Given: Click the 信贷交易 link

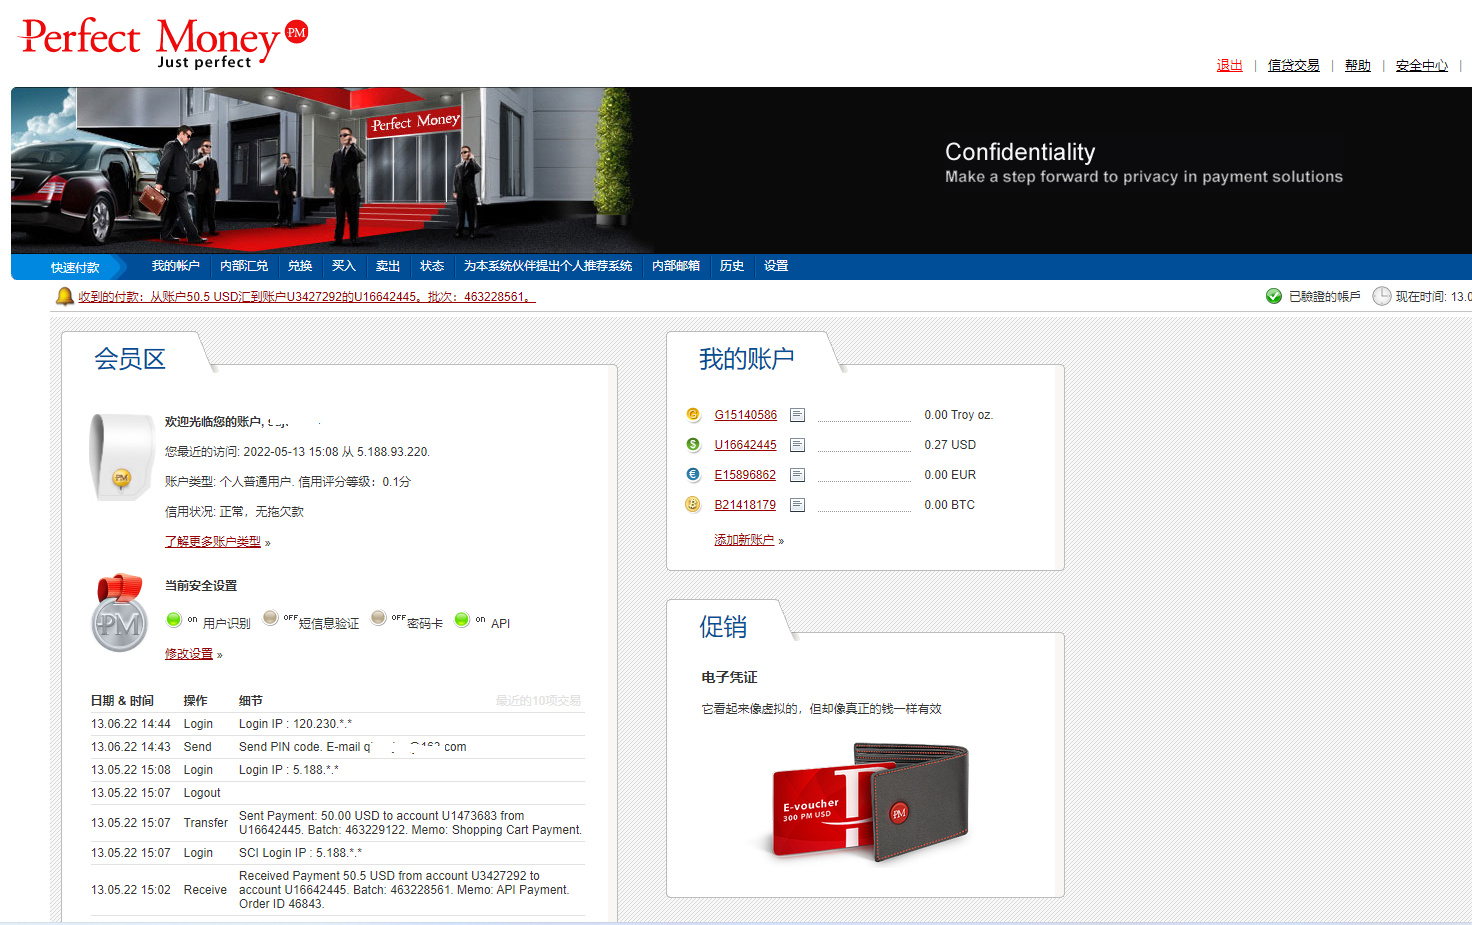Looking at the screenshot, I should (1294, 65).
